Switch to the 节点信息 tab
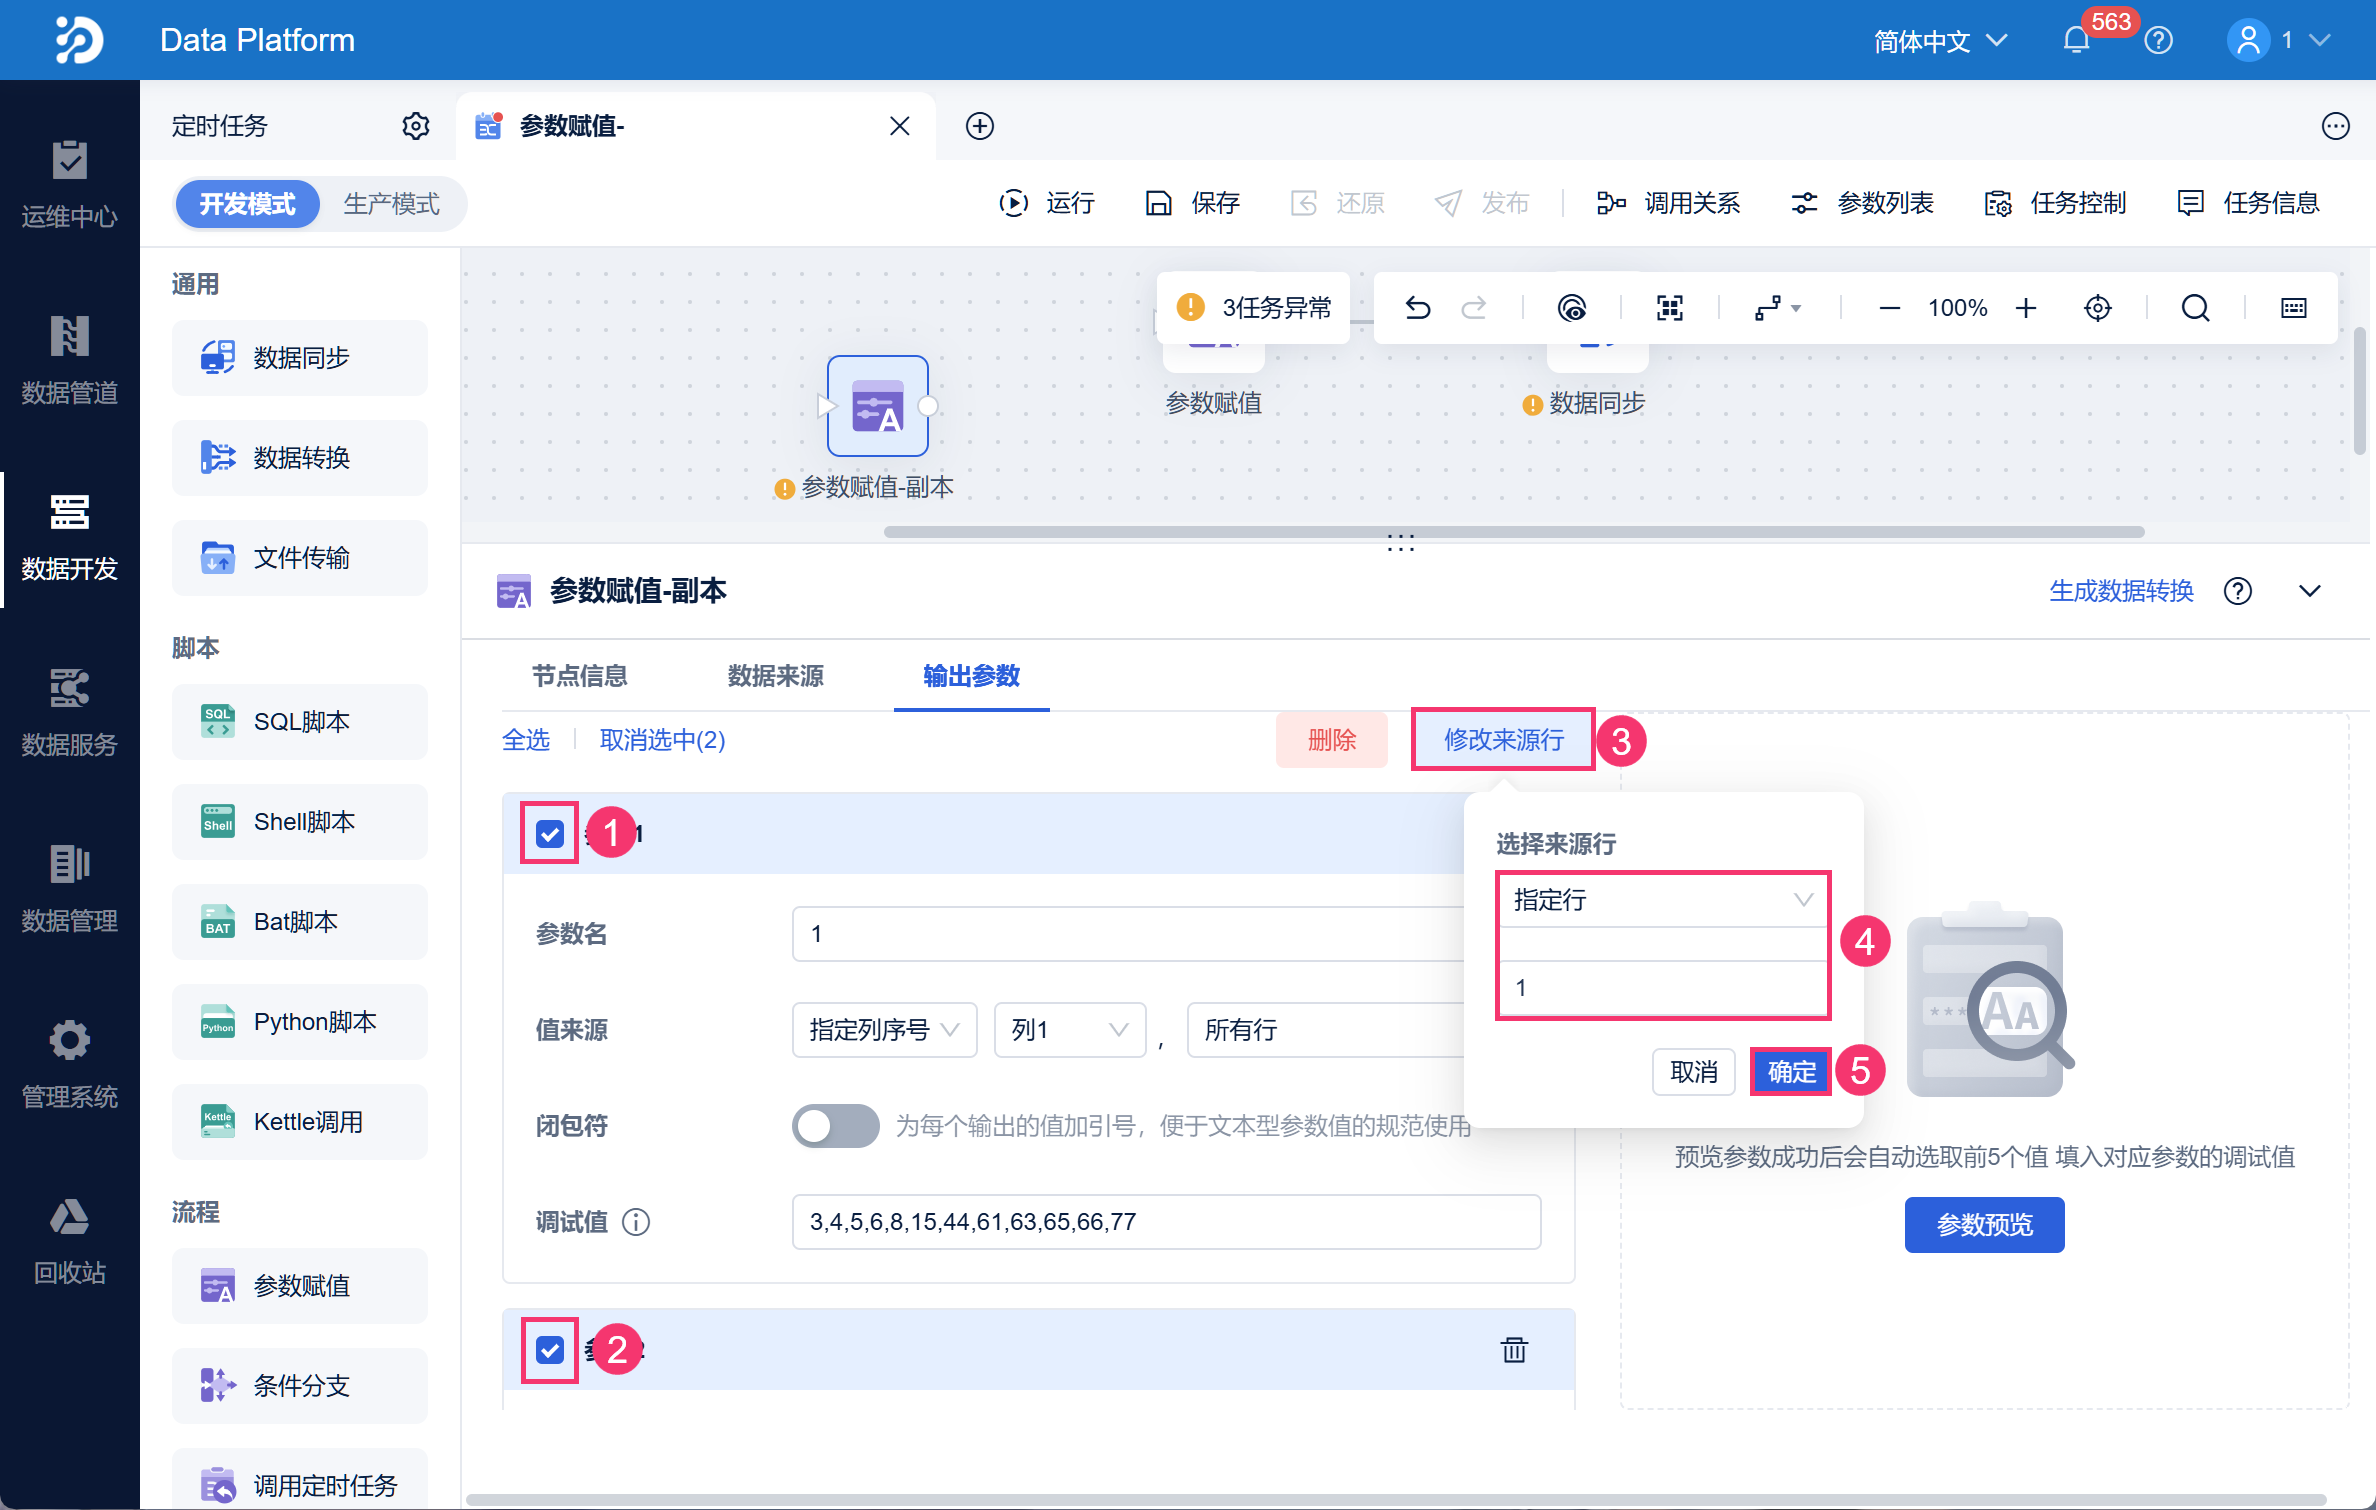The width and height of the screenshot is (2376, 1510). coord(580,676)
